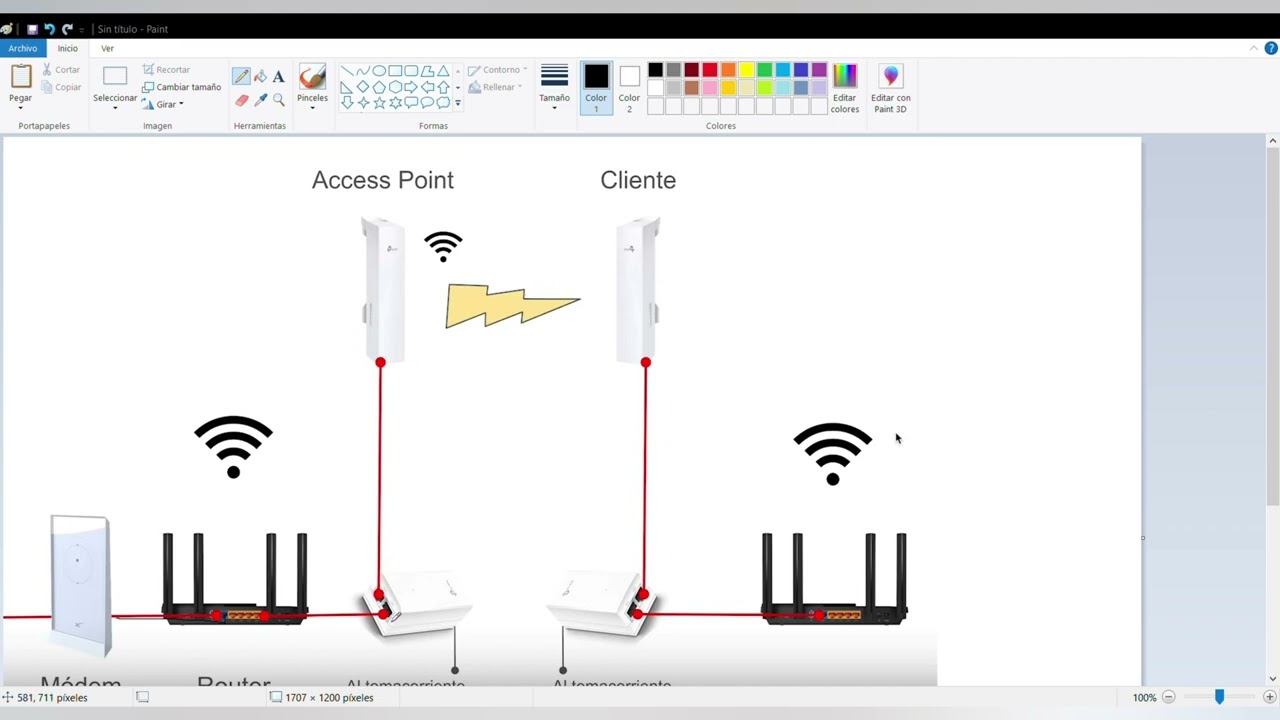Choose the Cloud callout shape
Screen dimensions: 1280x720
pos(443,102)
